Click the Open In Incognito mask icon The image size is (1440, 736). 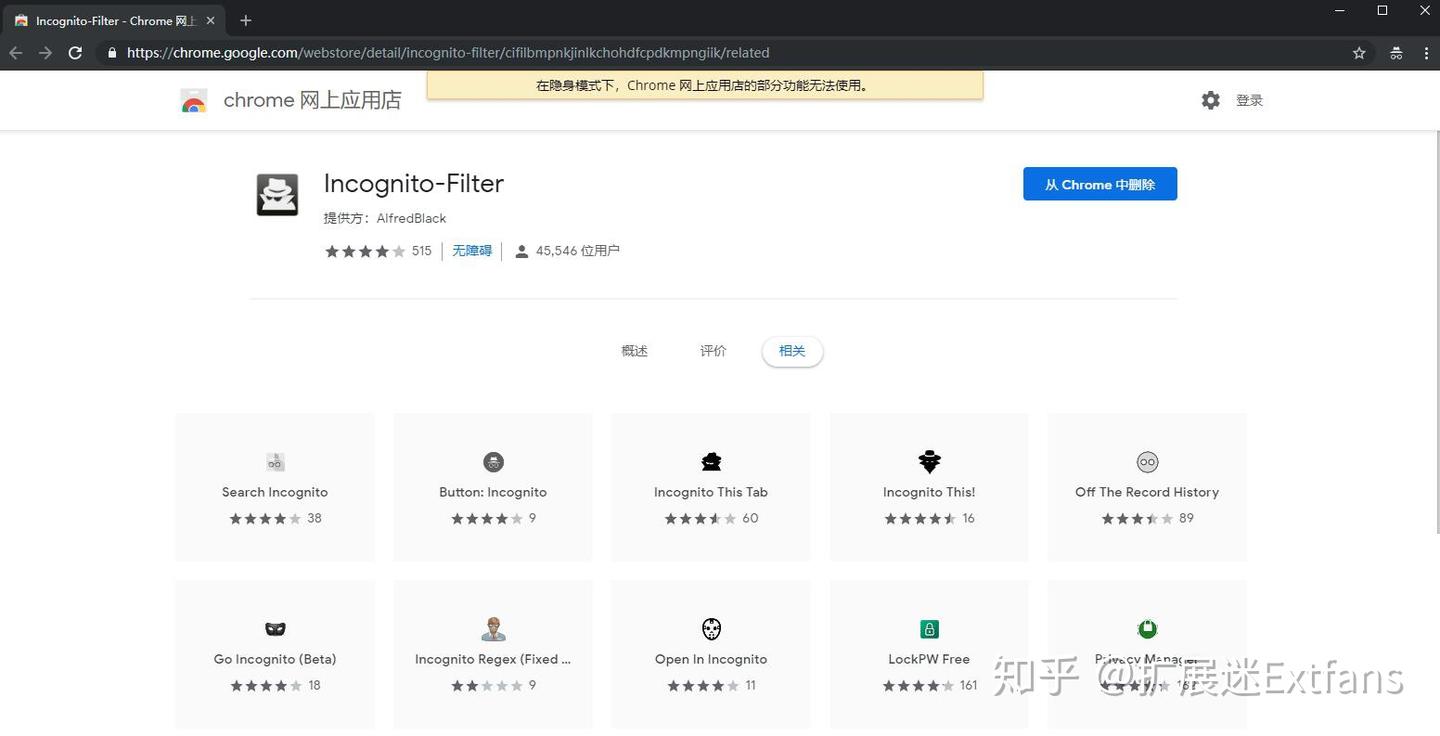[x=710, y=628]
